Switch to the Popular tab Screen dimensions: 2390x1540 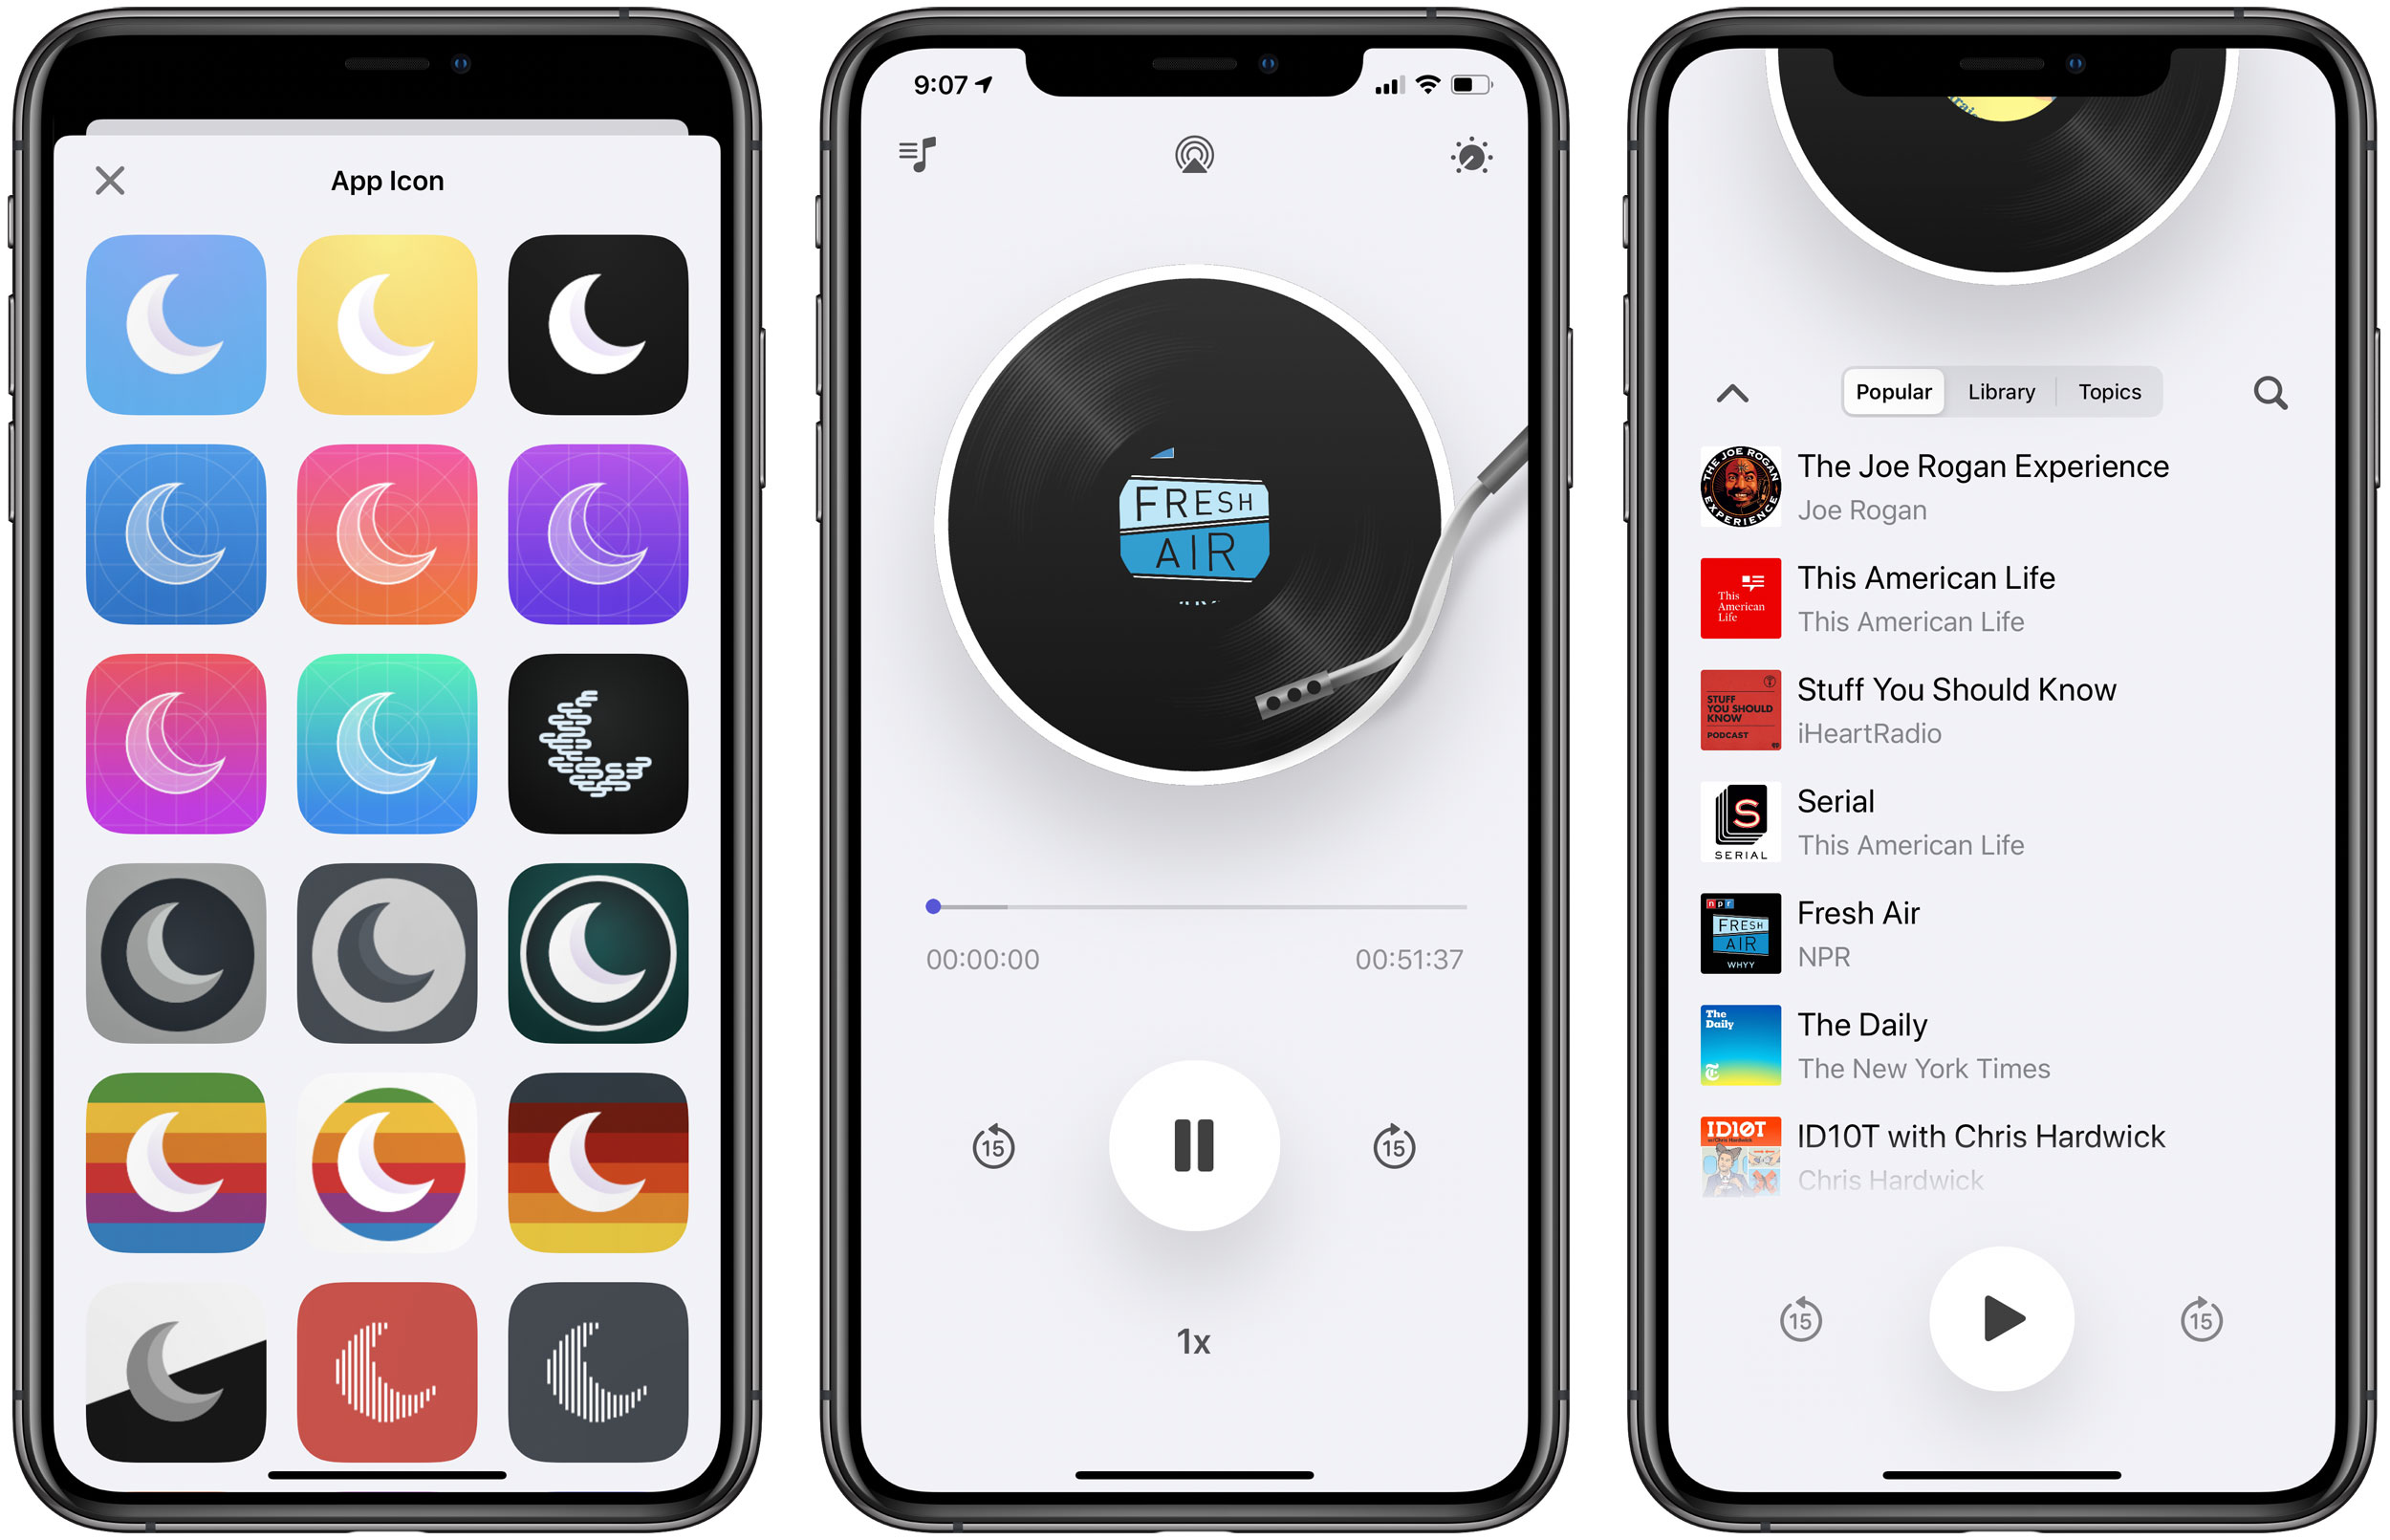click(1897, 390)
